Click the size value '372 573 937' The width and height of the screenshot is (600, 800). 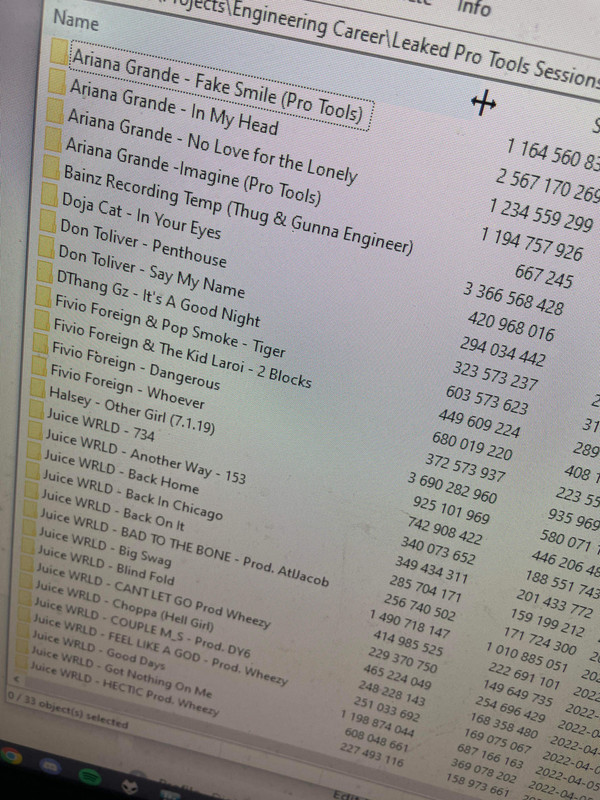466,468
